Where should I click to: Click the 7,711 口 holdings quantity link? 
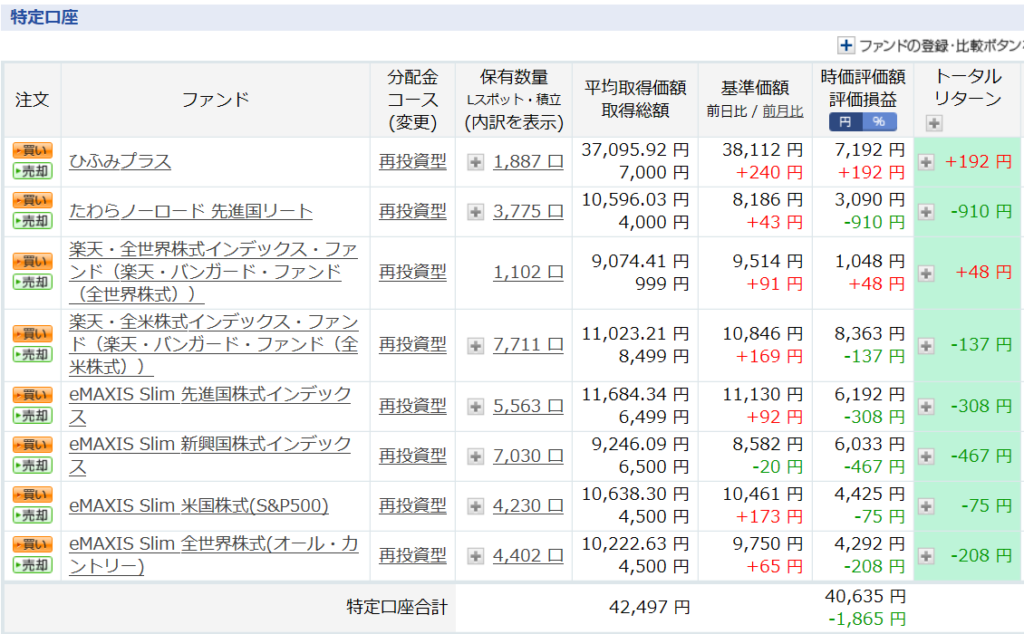pyautogui.click(x=528, y=344)
